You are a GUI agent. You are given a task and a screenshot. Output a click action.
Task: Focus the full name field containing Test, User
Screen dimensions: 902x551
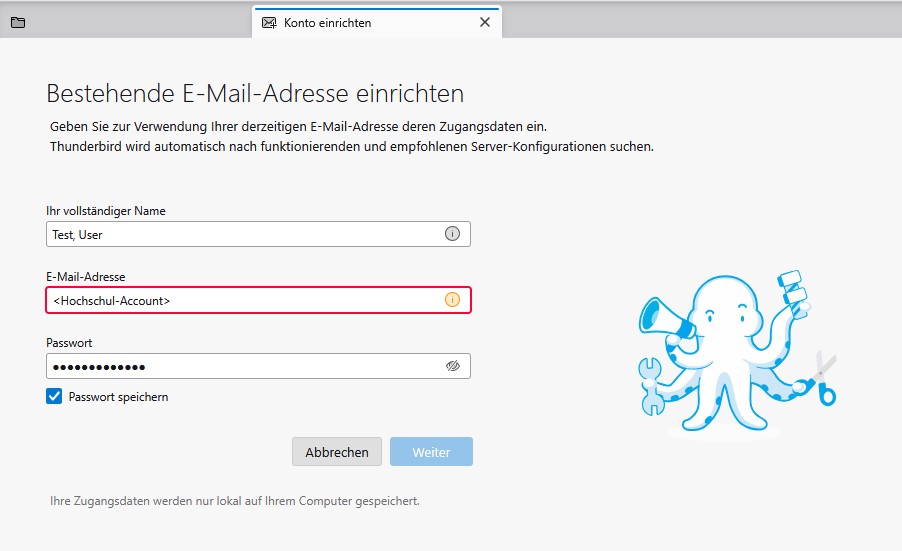pos(240,234)
